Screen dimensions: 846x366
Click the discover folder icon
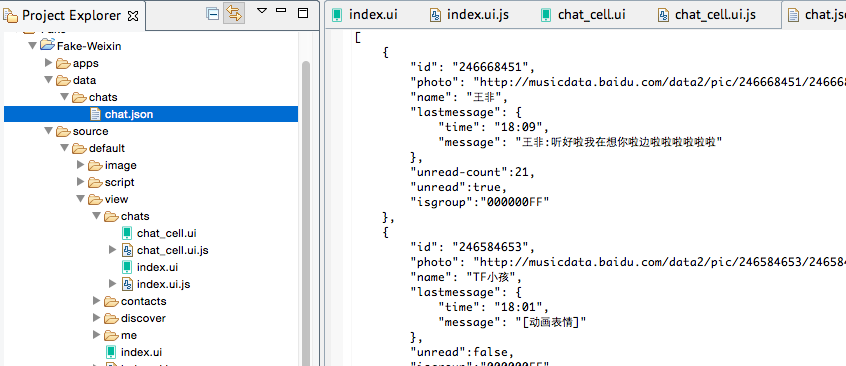(x=111, y=318)
